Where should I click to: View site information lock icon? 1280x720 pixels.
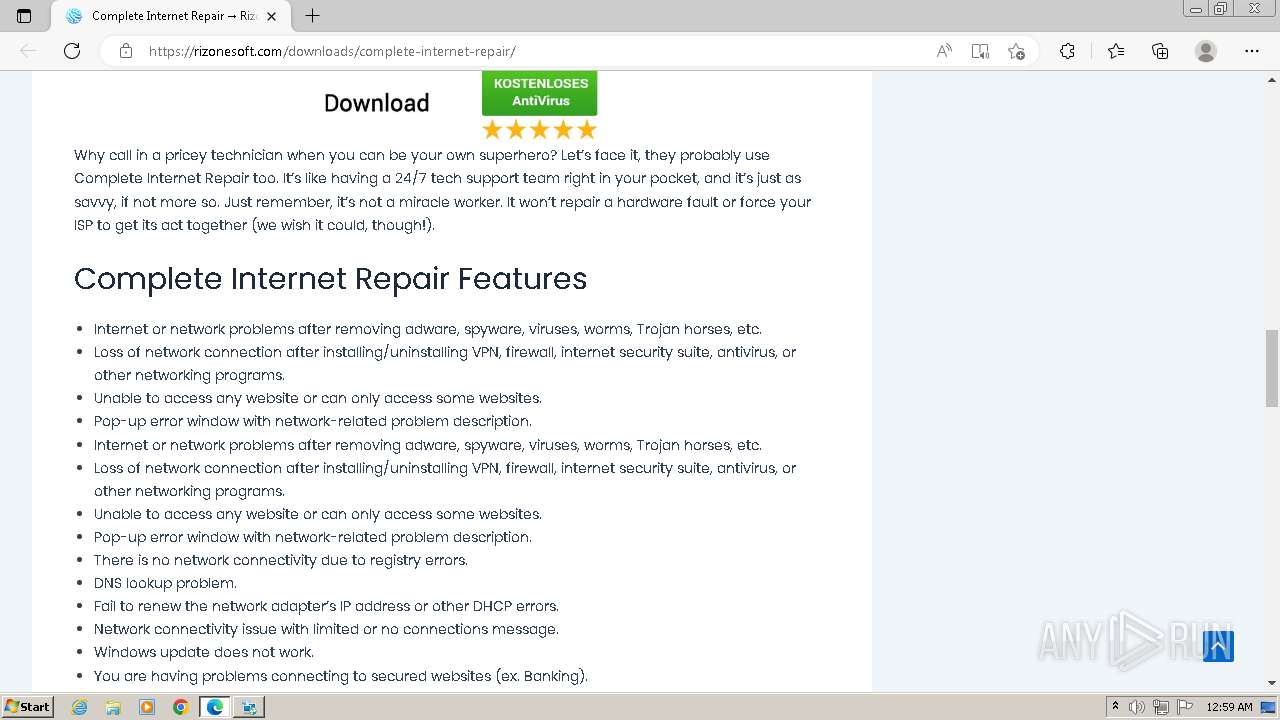pos(125,51)
